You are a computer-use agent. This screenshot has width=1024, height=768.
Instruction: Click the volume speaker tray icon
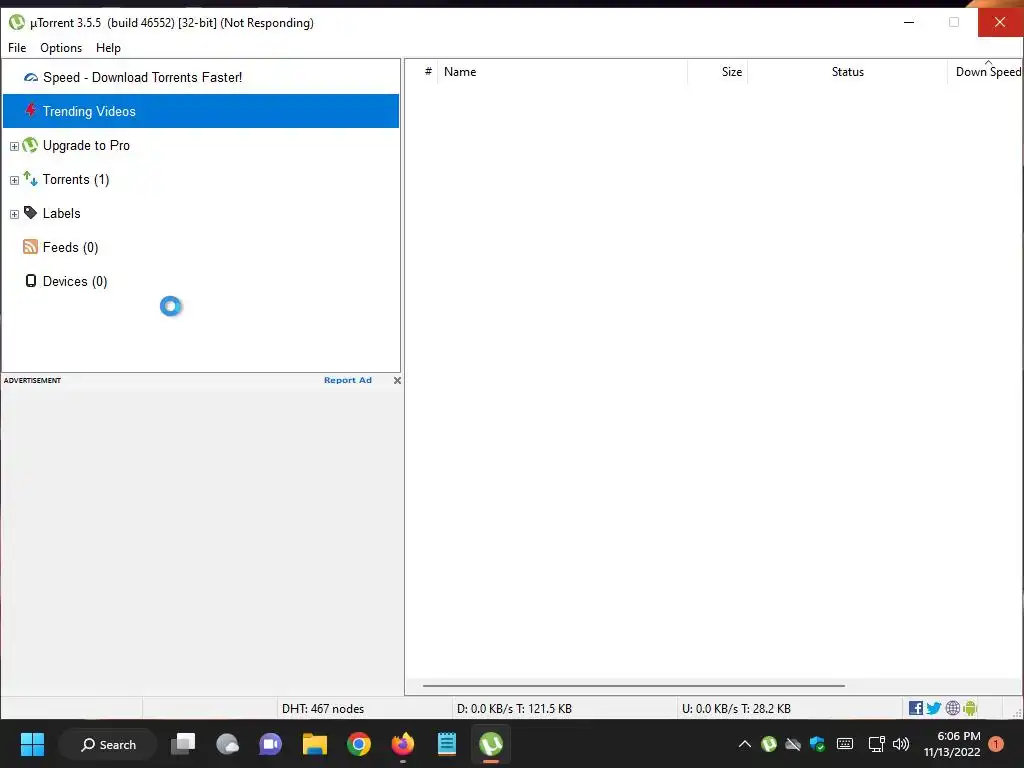901,744
